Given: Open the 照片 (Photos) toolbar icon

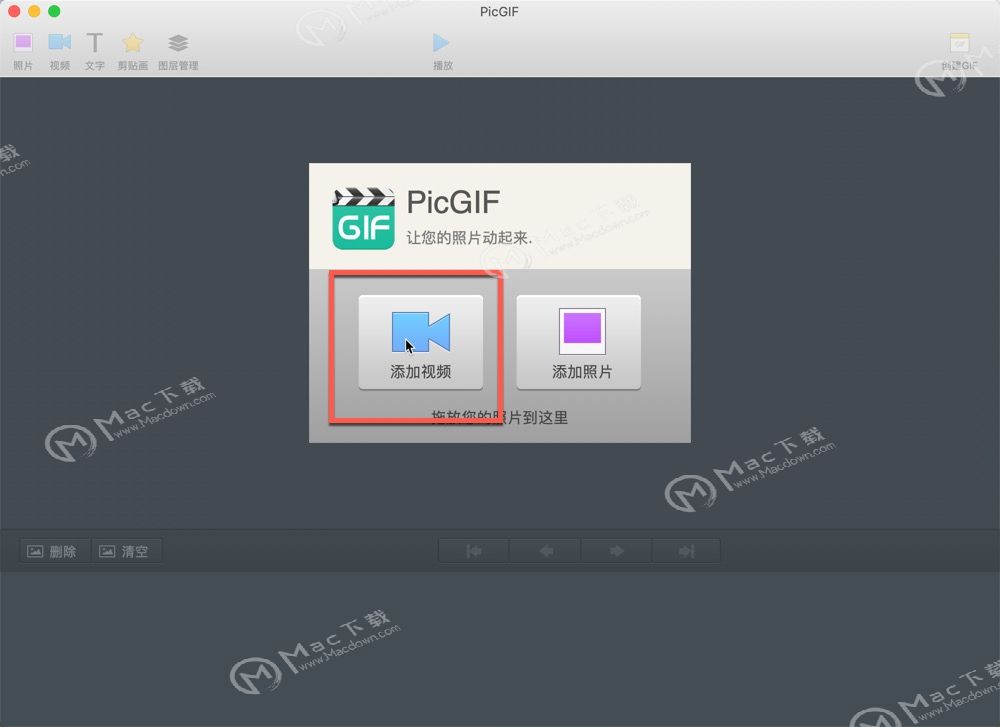Looking at the screenshot, I should [x=23, y=50].
